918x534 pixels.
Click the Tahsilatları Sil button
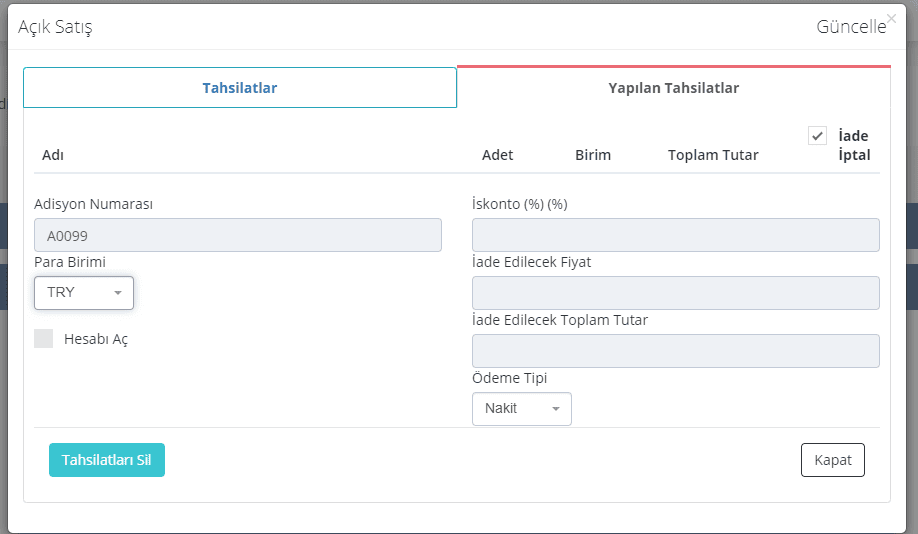(107, 460)
